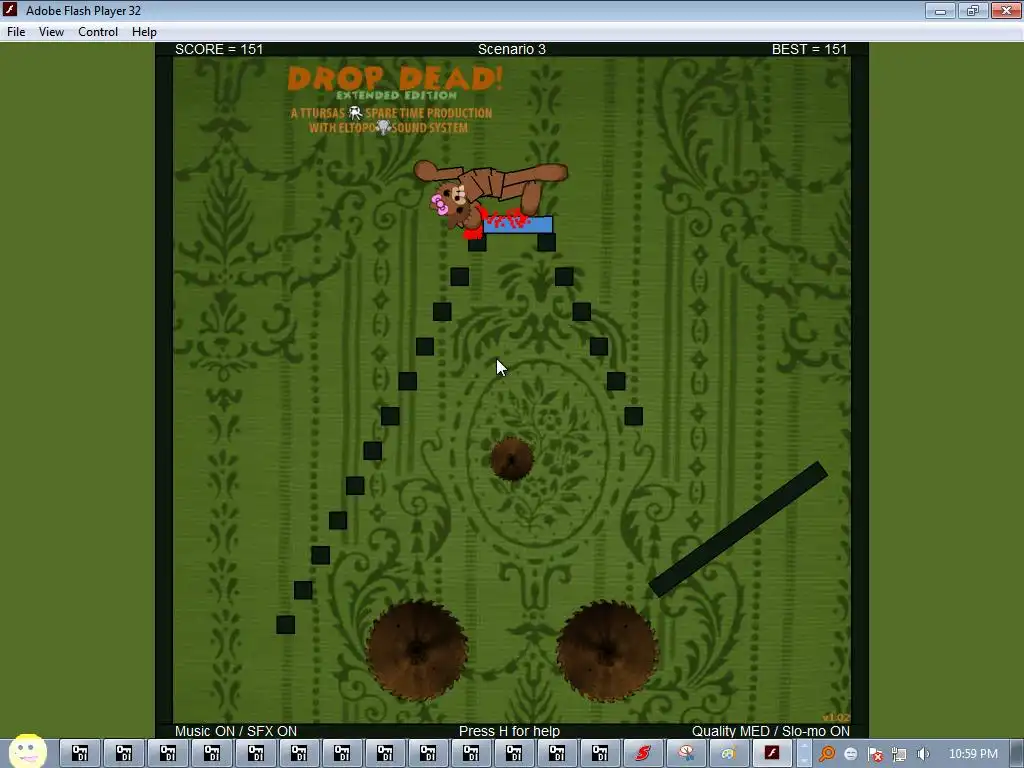Restore down the Flash Player window
This screenshot has width=1024, height=768.
point(973,10)
